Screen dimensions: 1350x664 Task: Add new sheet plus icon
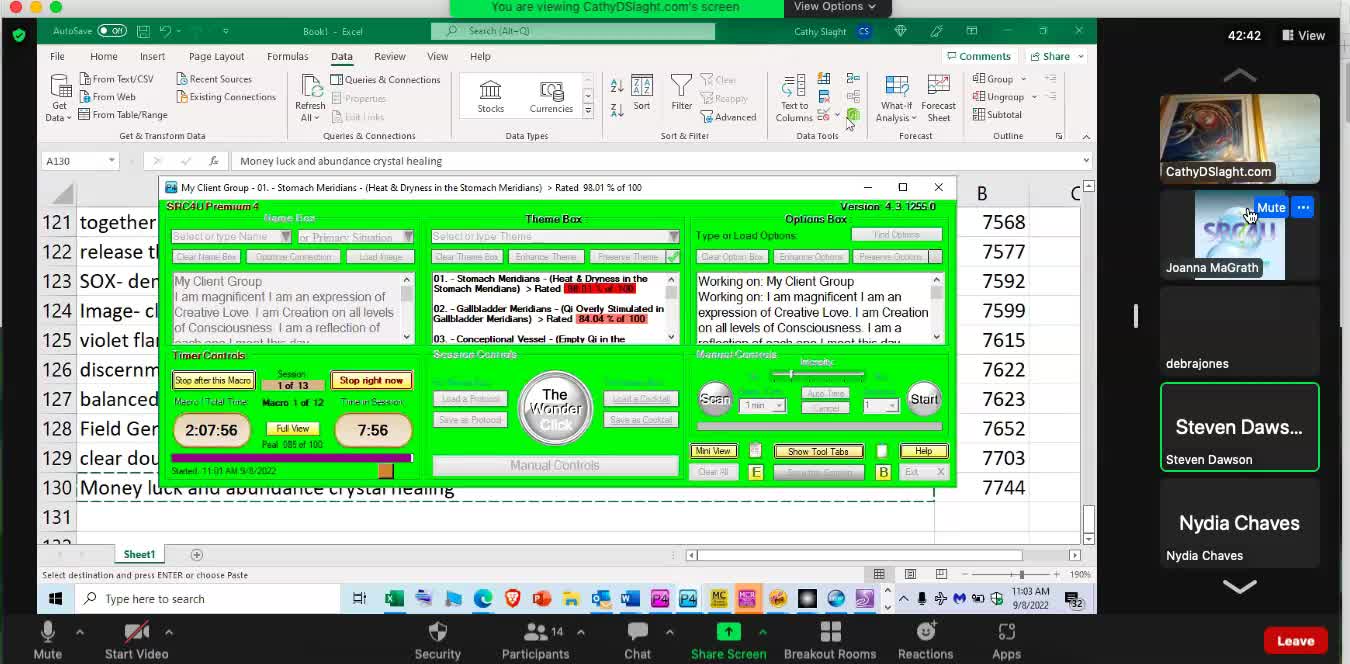[x=197, y=555]
